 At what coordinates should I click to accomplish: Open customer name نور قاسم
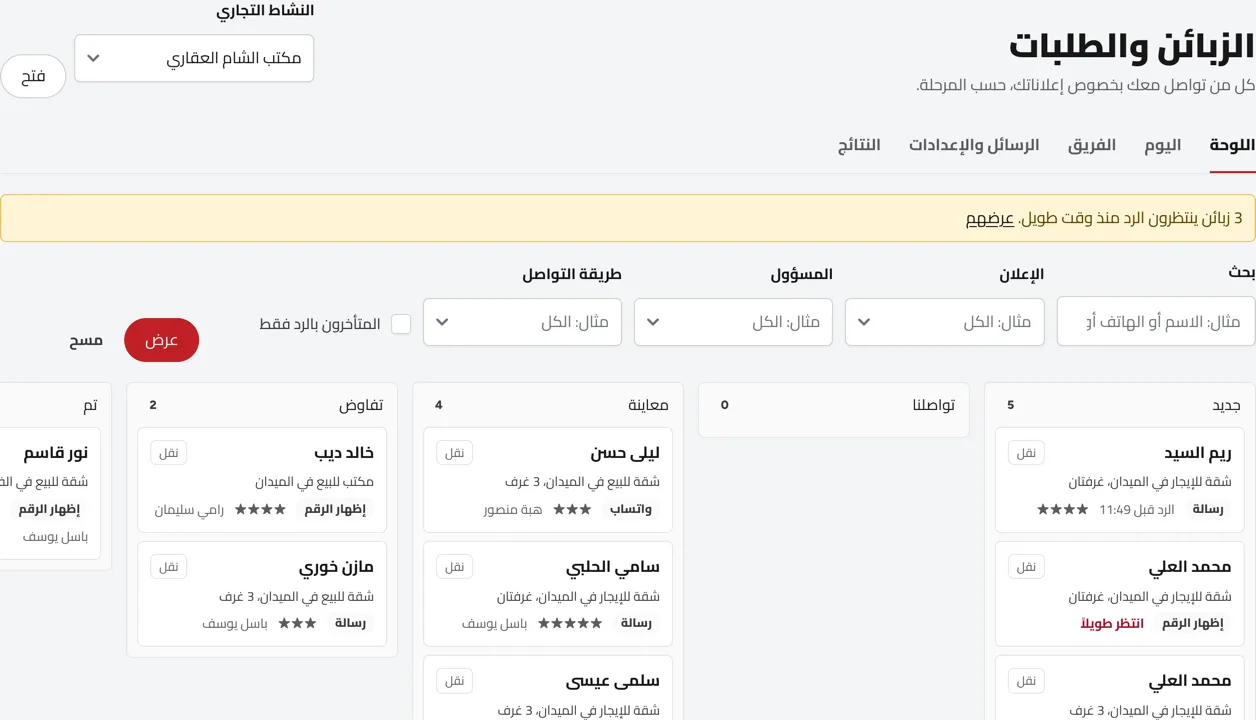56,453
